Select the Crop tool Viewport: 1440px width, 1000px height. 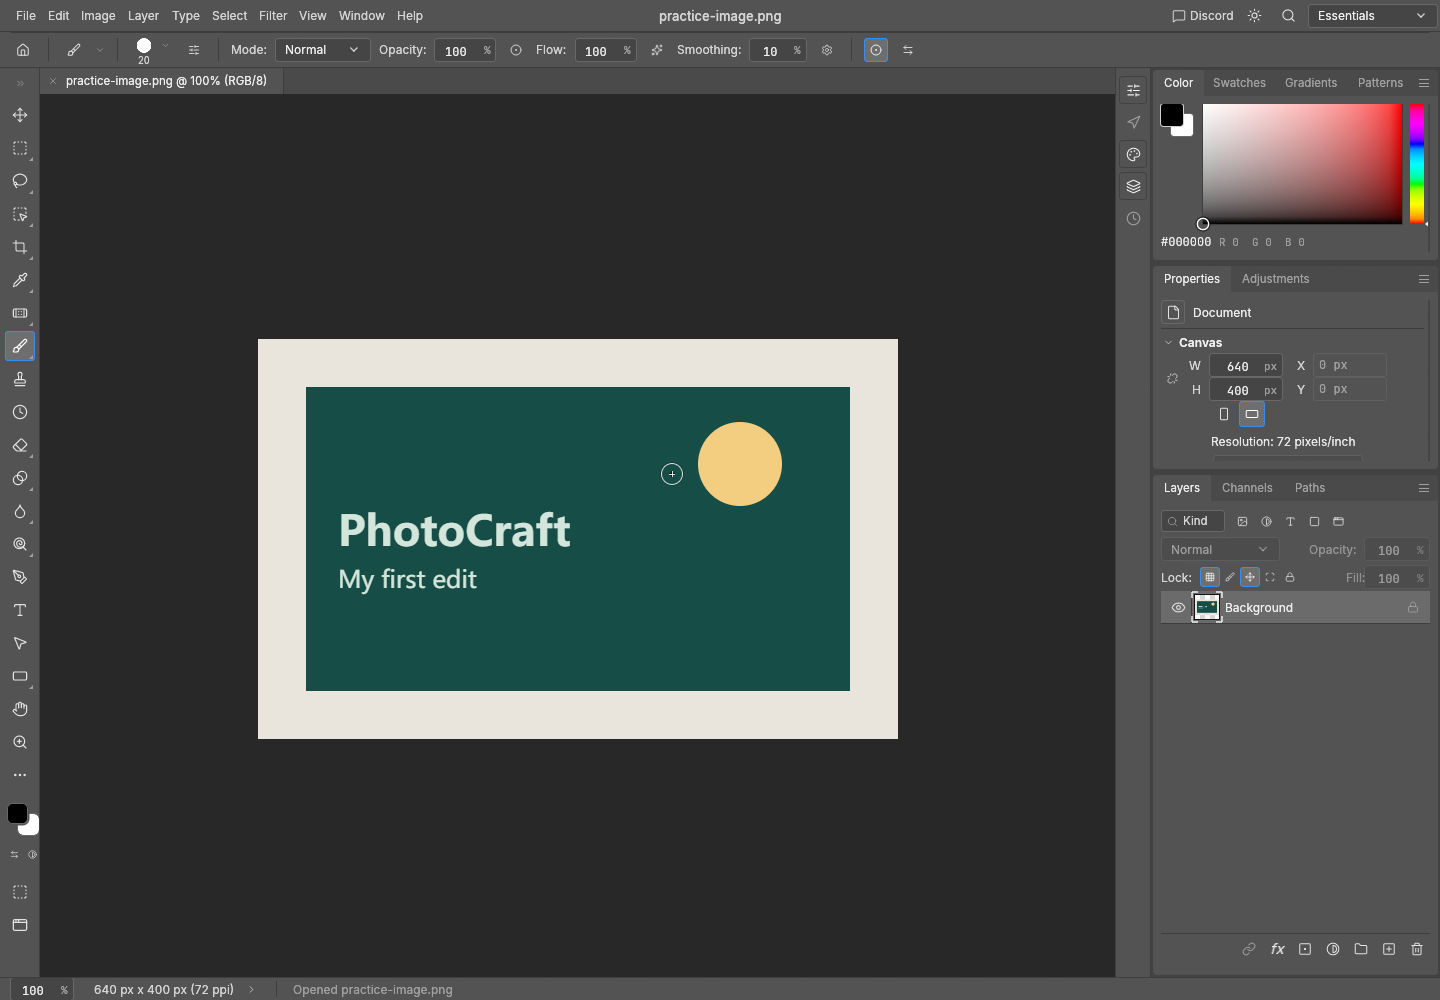(20, 247)
